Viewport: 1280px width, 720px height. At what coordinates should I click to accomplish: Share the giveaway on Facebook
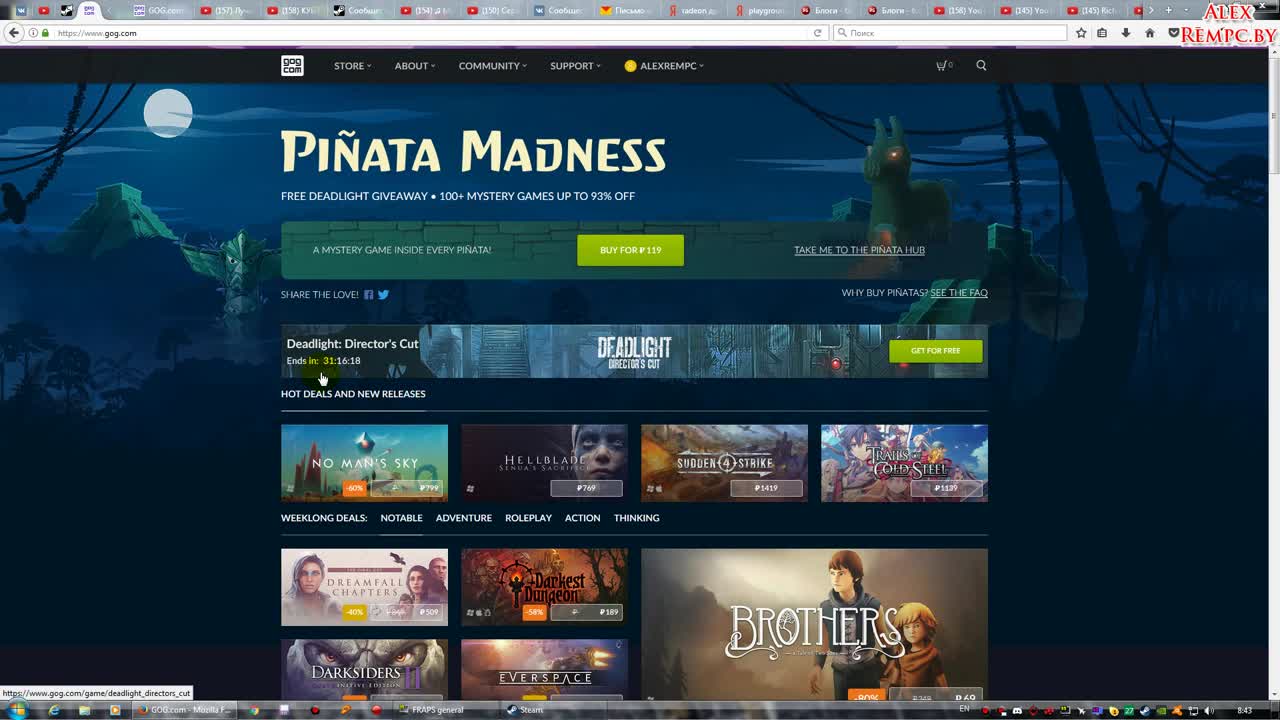[368, 294]
